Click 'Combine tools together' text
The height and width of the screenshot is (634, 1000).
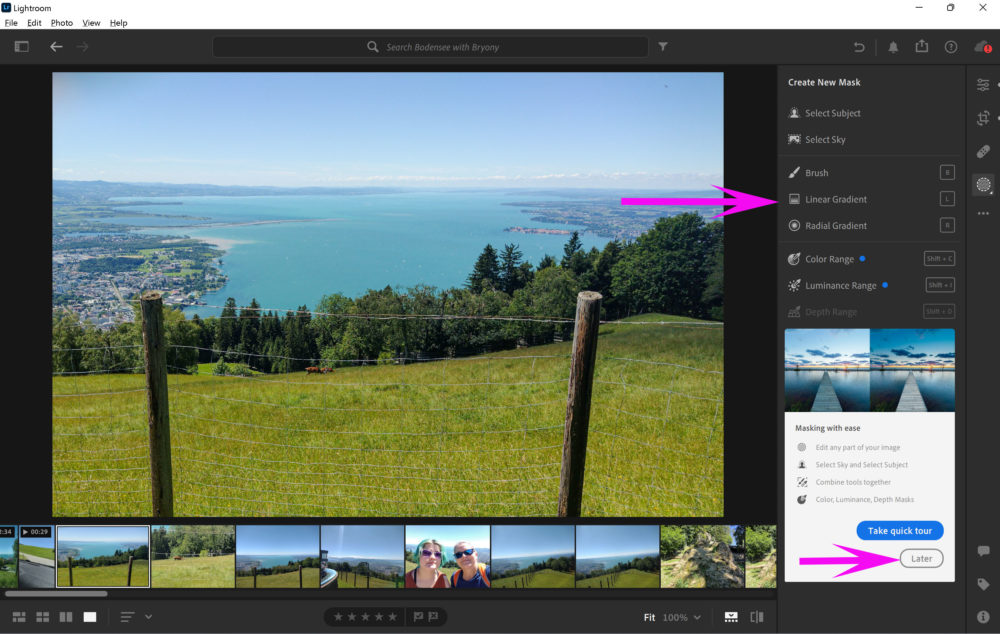853,482
